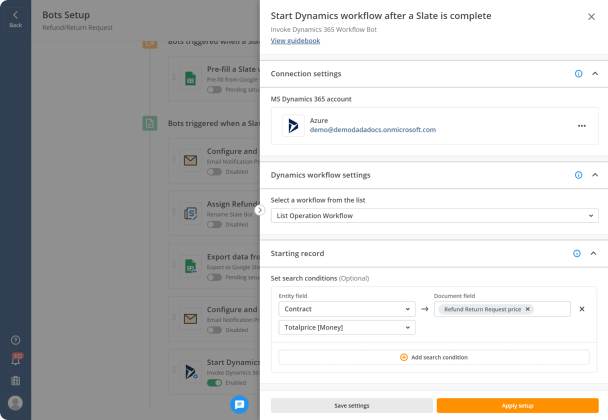Image resolution: width=608 pixels, height=420 pixels.
Task: Click the Assign Refund bot title
Action: tap(233, 204)
